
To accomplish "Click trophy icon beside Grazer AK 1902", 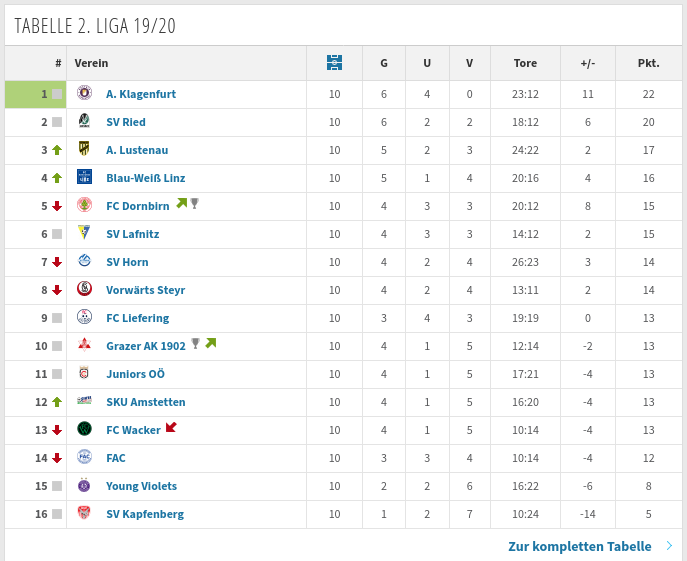I will pos(196,343).
